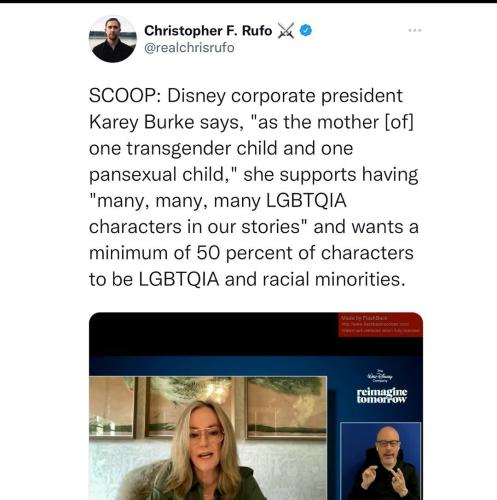This screenshot has width=497, height=500.
Task: Click the red FlashBack watermark box
Action: tap(380, 324)
